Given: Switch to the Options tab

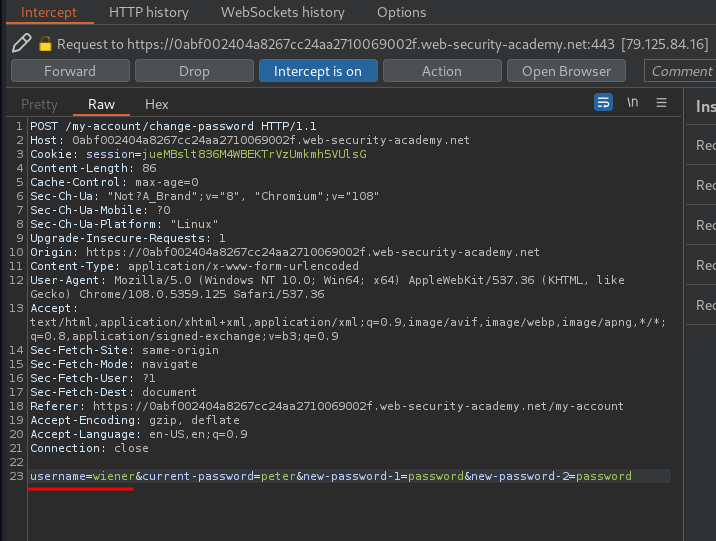Looking at the screenshot, I should coord(401,12).
